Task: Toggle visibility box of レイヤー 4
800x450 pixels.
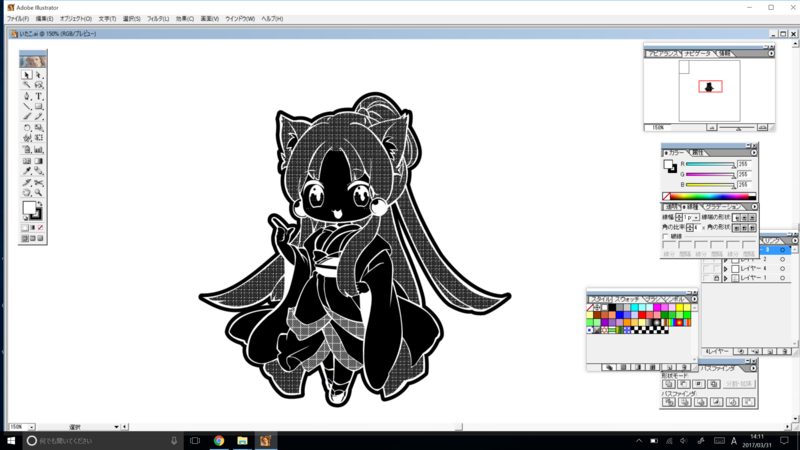Action: (x=707, y=268)
